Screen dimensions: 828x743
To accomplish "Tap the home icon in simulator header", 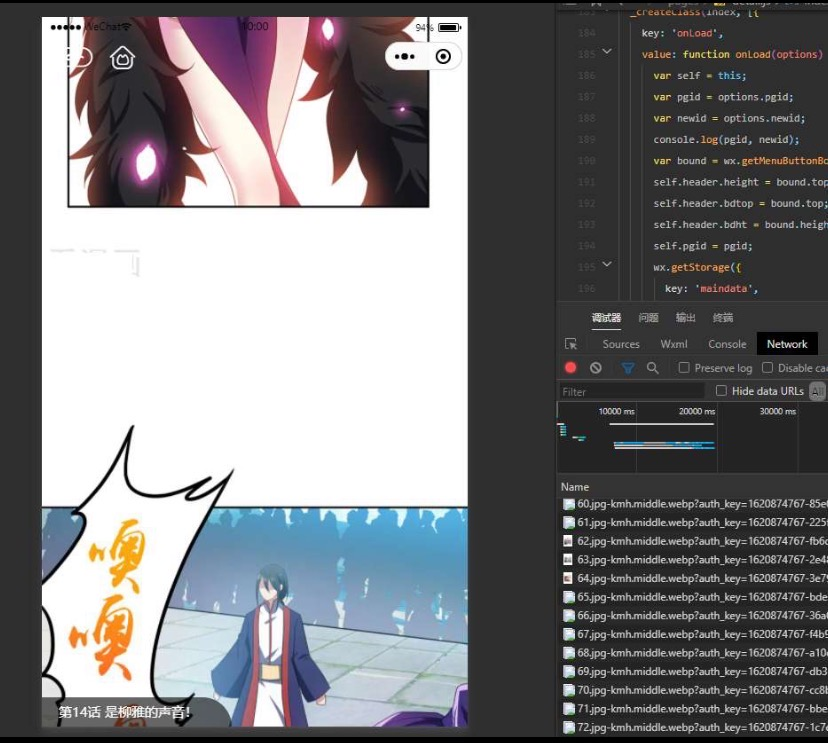I will [123, 57].
